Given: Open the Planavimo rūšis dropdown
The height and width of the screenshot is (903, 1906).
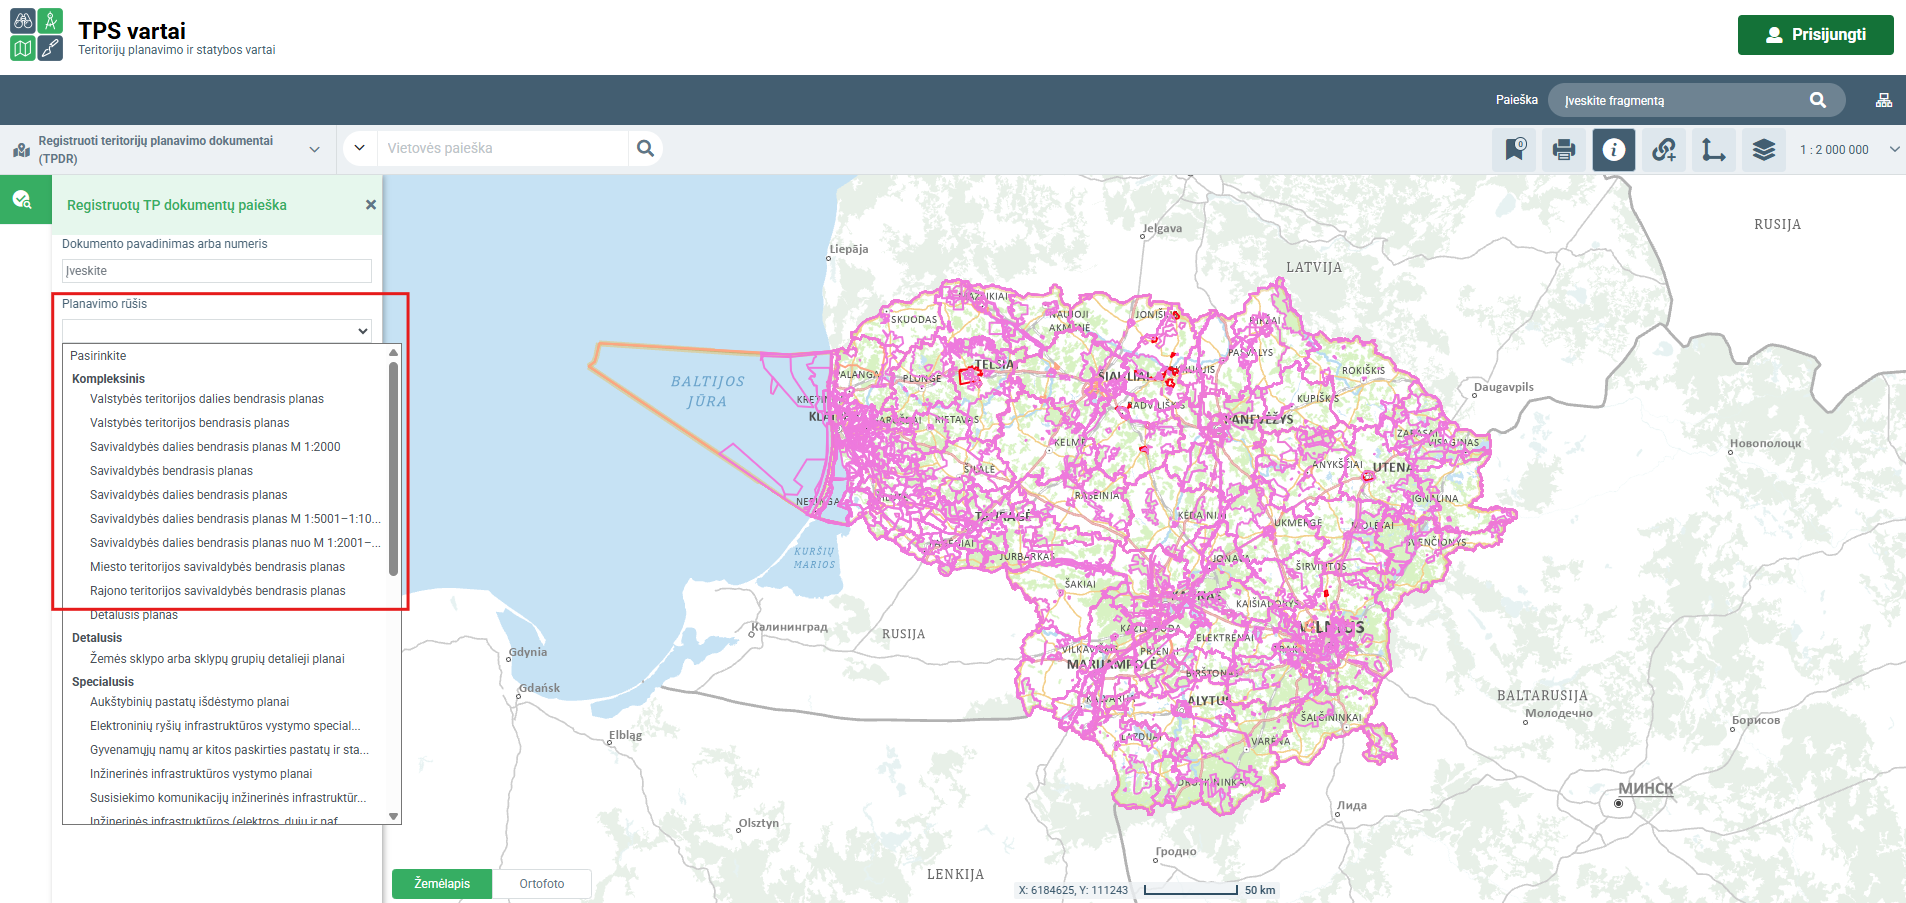Looking at the screenshot, I should [x=216, y=330].
